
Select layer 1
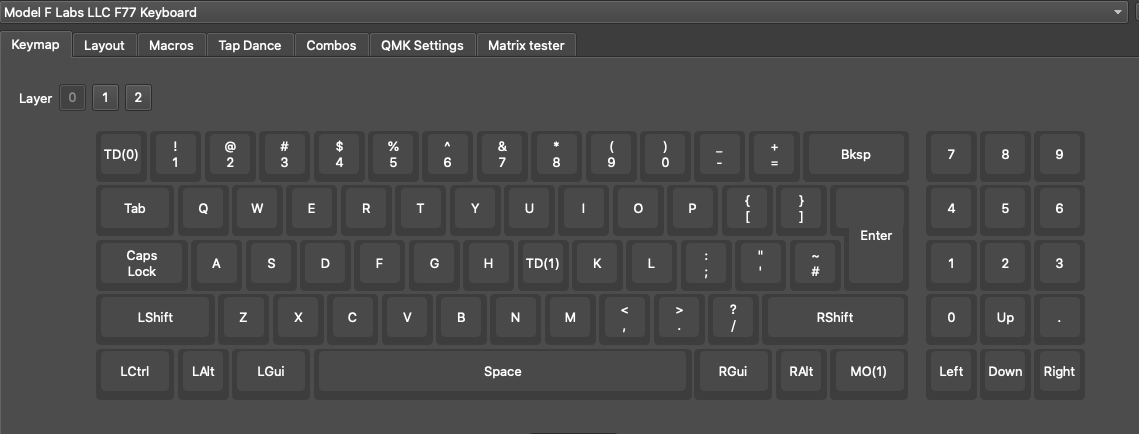point(105,98)
